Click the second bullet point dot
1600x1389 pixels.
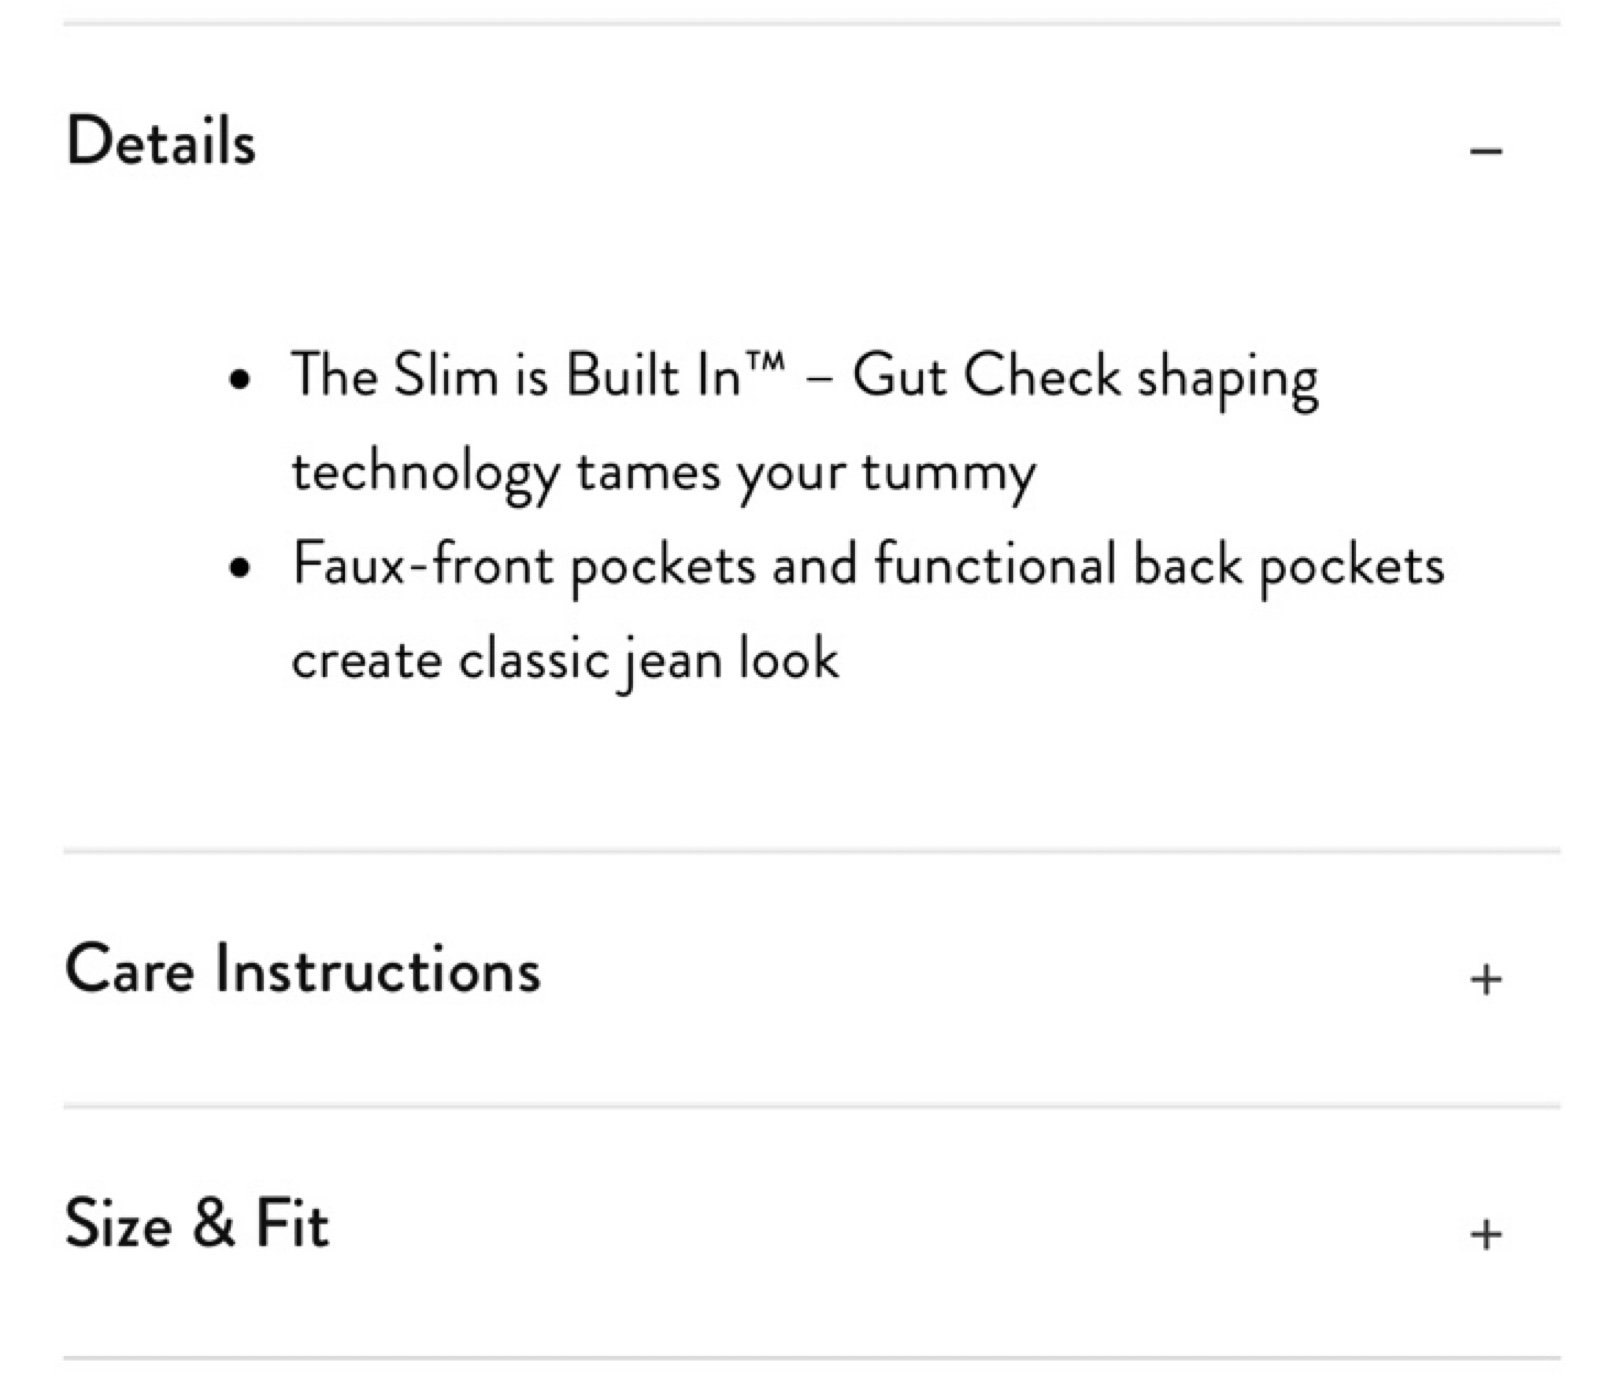pos(238,568)
